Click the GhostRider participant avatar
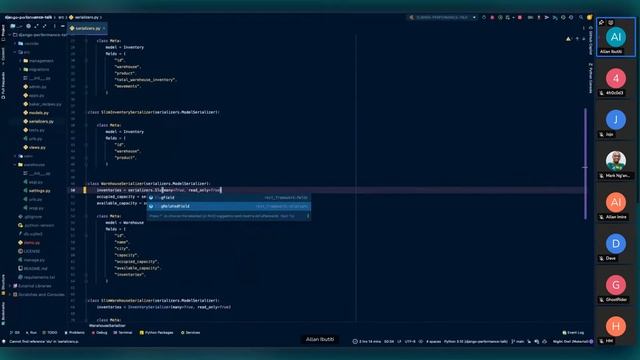This screenshot has height=360, width=640. click(x=616, y=284)
